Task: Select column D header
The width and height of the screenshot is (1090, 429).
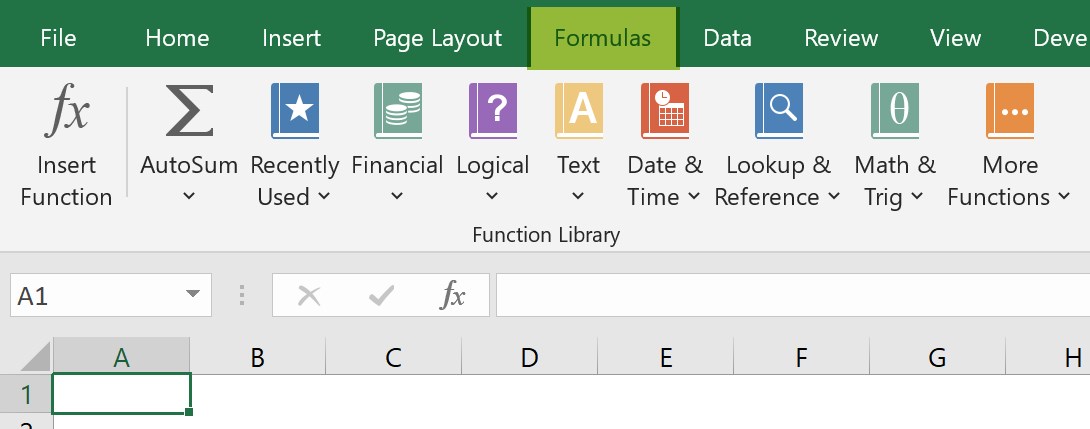Action: [530, 357]
